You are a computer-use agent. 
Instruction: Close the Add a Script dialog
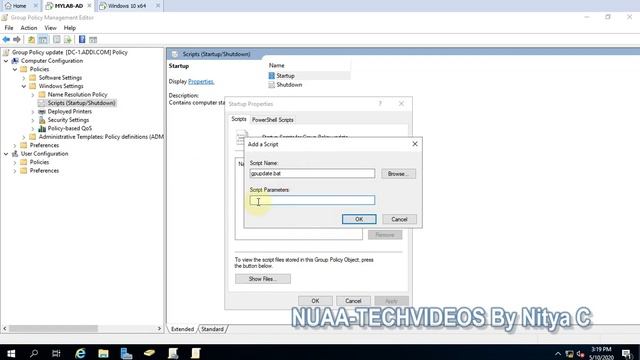415,144
